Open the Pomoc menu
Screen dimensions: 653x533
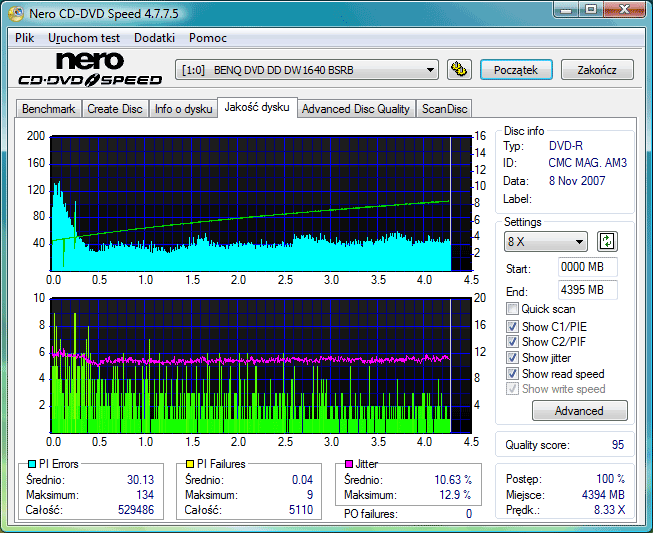pyautogui.click(x=208, y=38)
